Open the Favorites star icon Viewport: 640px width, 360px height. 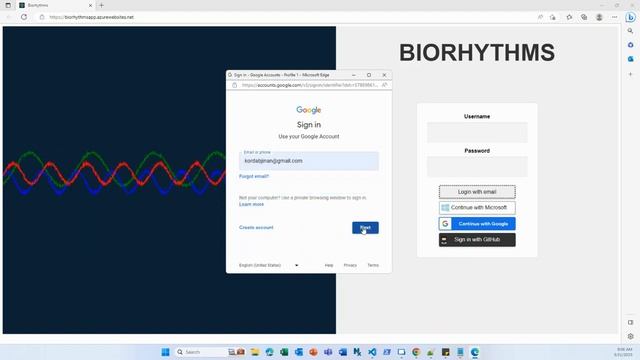569,17
